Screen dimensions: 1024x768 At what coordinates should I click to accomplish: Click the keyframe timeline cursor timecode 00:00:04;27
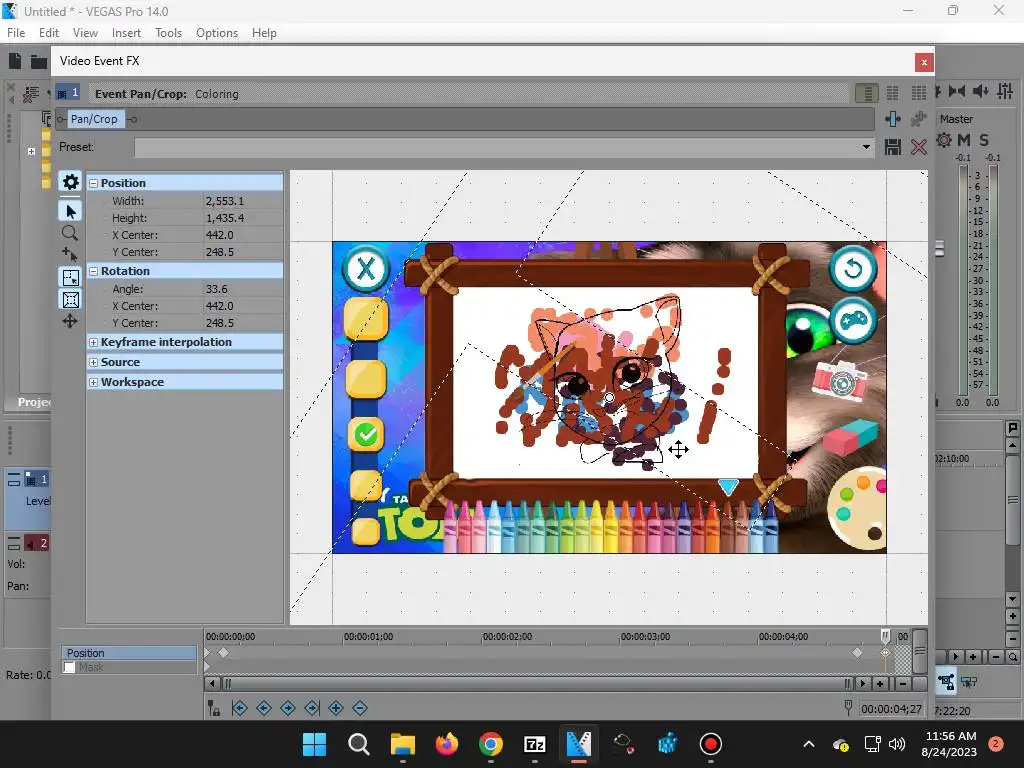pos(891,709)
